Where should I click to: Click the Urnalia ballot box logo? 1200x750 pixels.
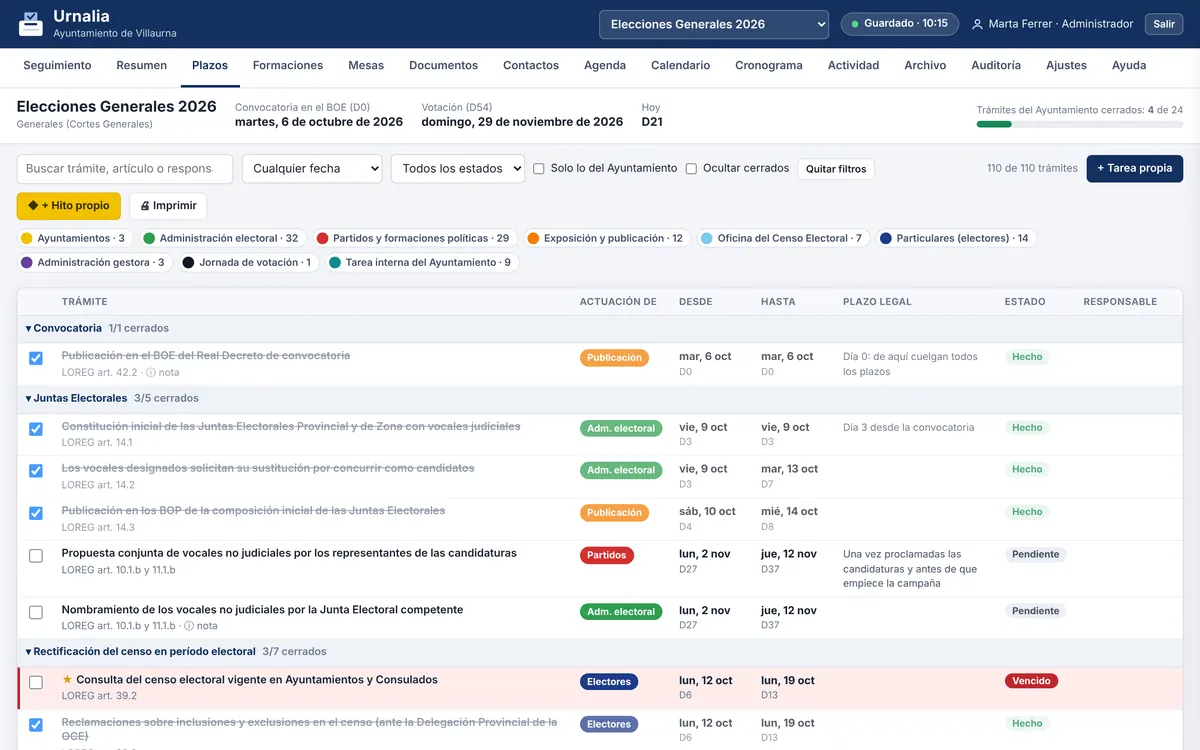point(31,24)
